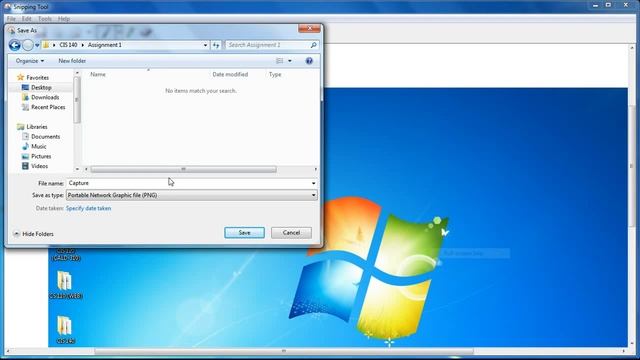Open the address bar history dropdown arrow
The height and width of the screenshot is (360, 640).
(205, 45)
